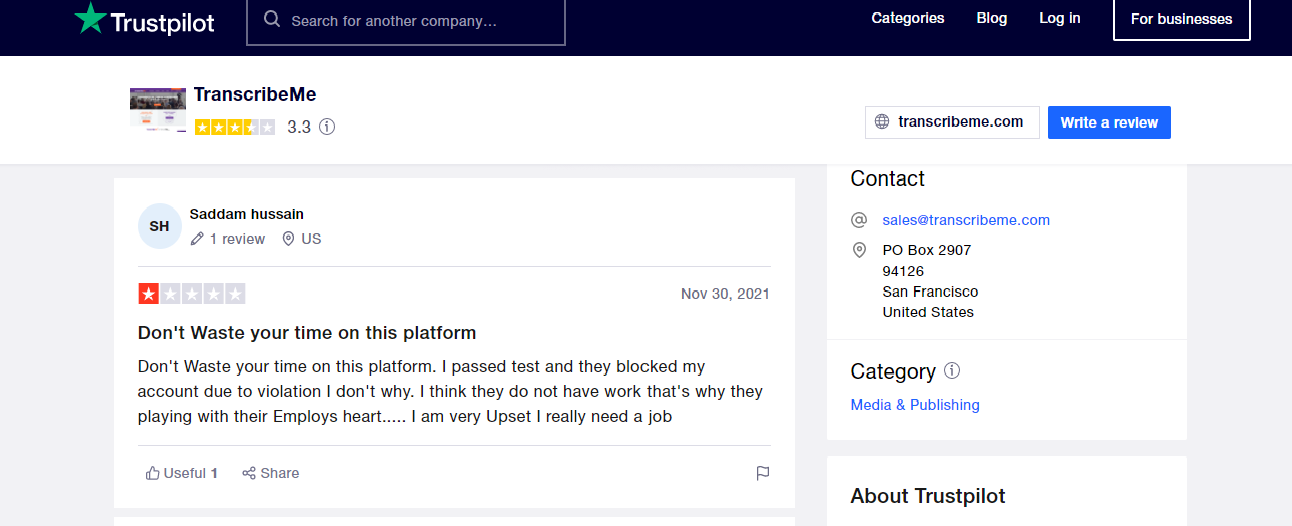Flag the review with the flag icon
This screenshot has width=1292, height=526.
[x=763, y=473]
